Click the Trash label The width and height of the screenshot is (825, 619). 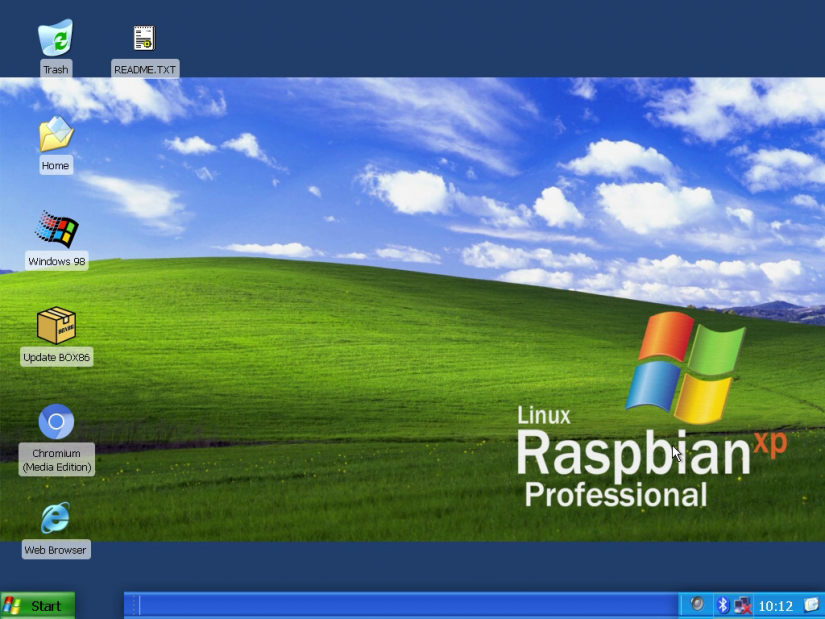click(x=55, y=69)
